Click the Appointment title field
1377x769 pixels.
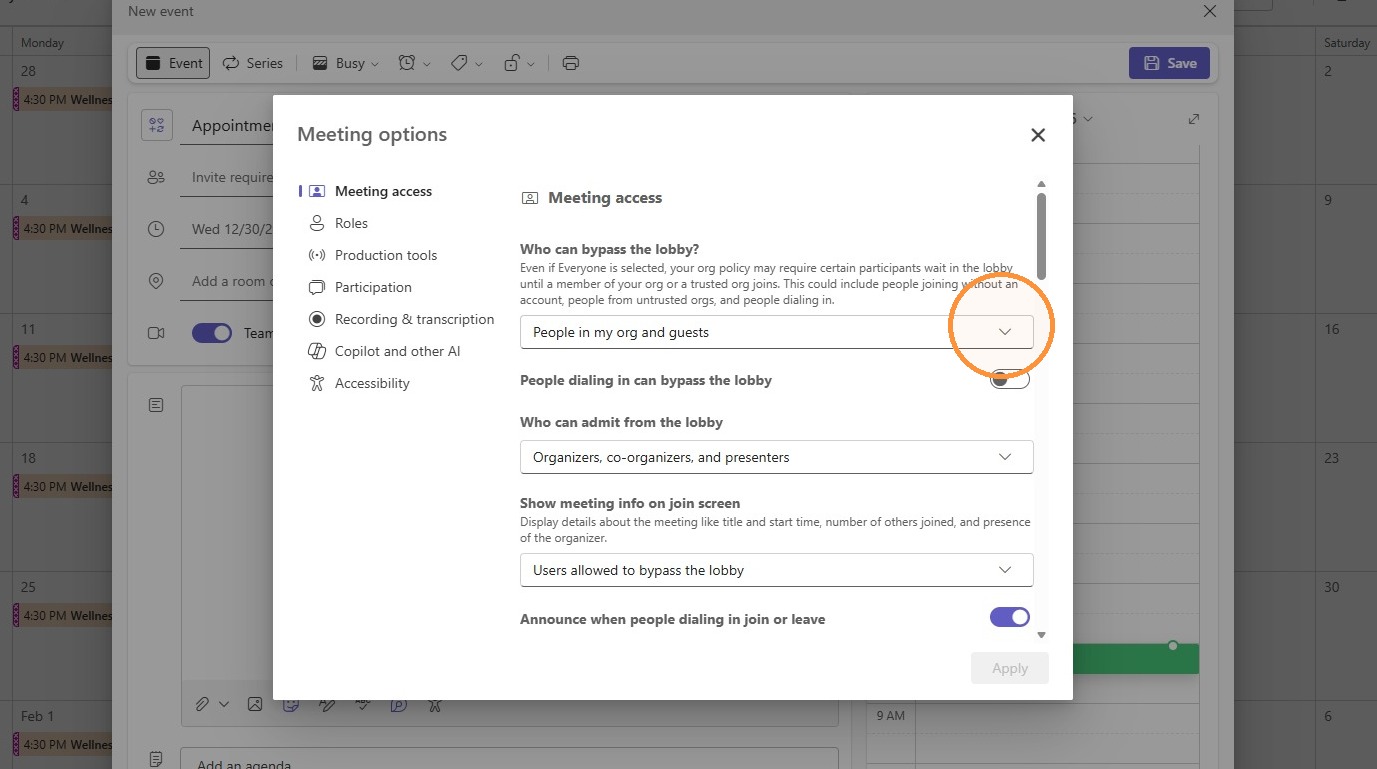[227, 126]
